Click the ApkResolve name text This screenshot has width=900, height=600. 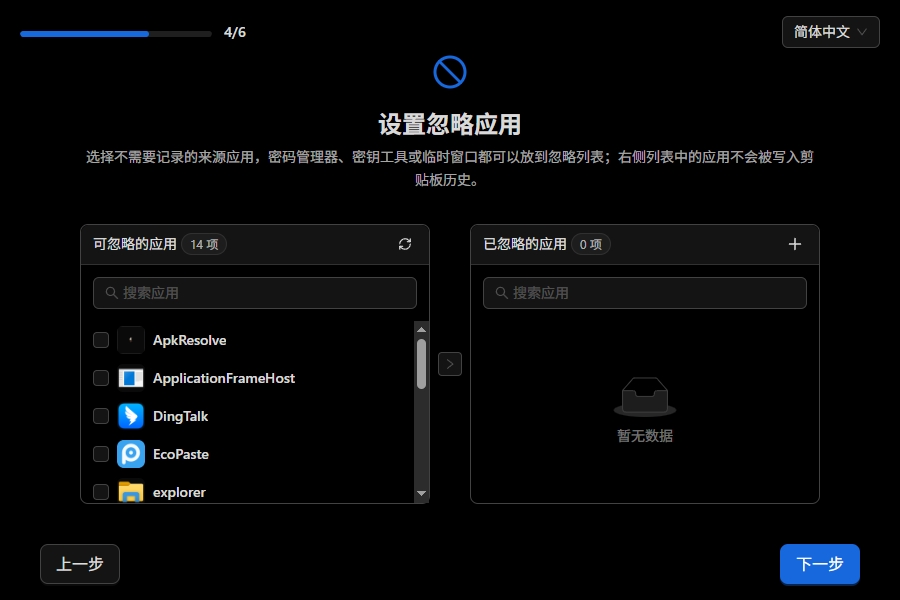[x=189, y=340]
